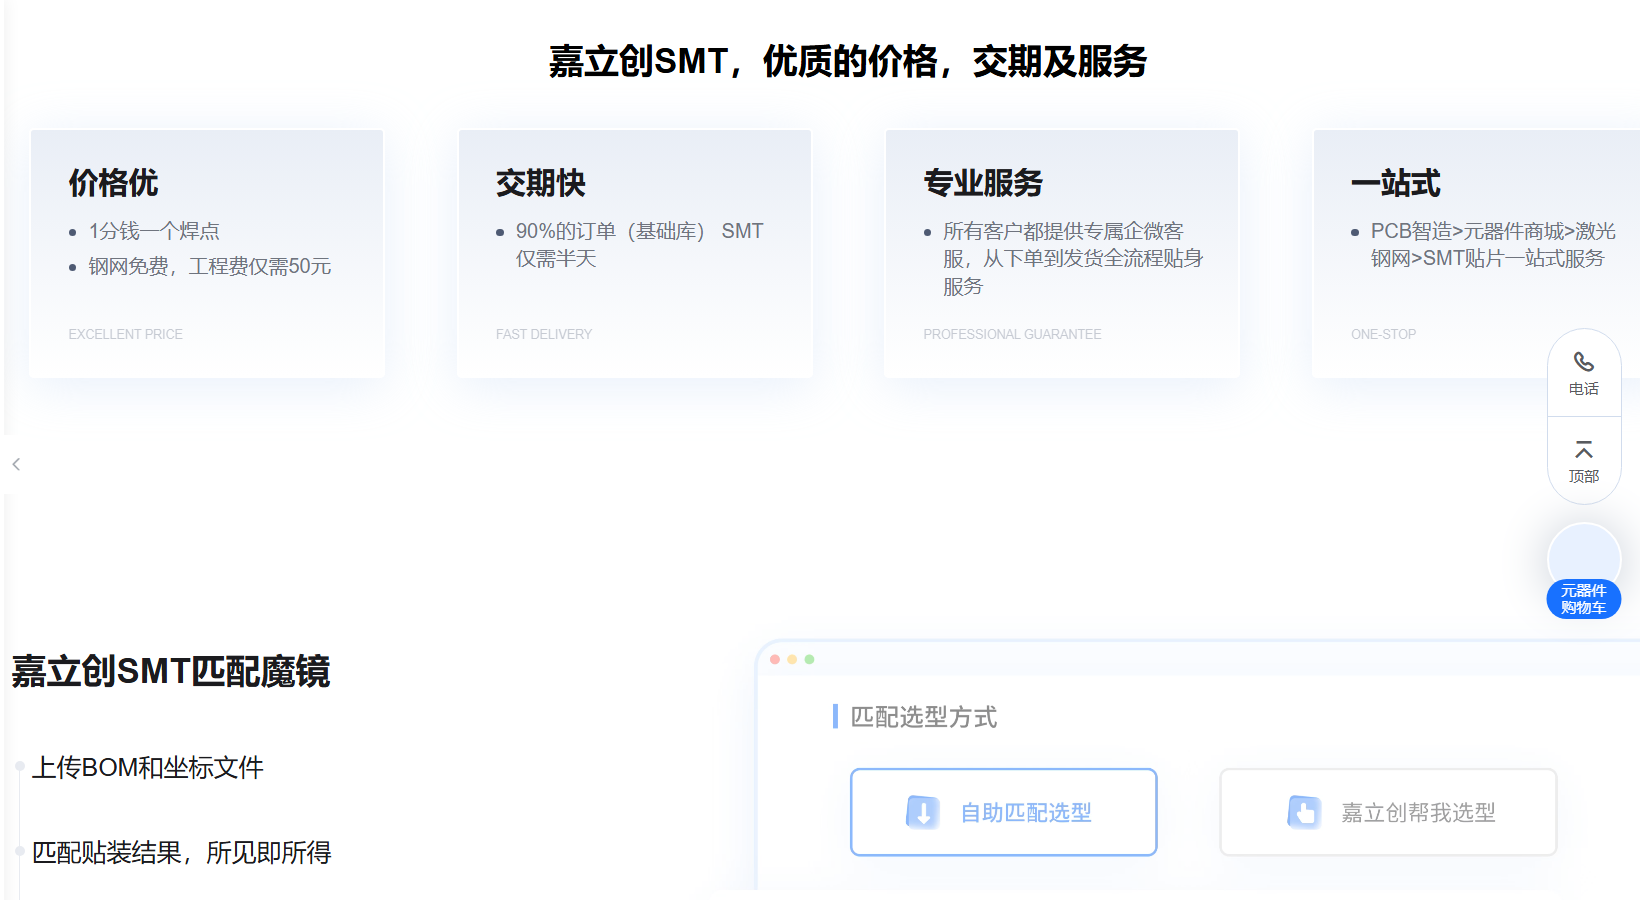Click the FAST DELIVERY label

pyautogui.click(x=544, y=334)
